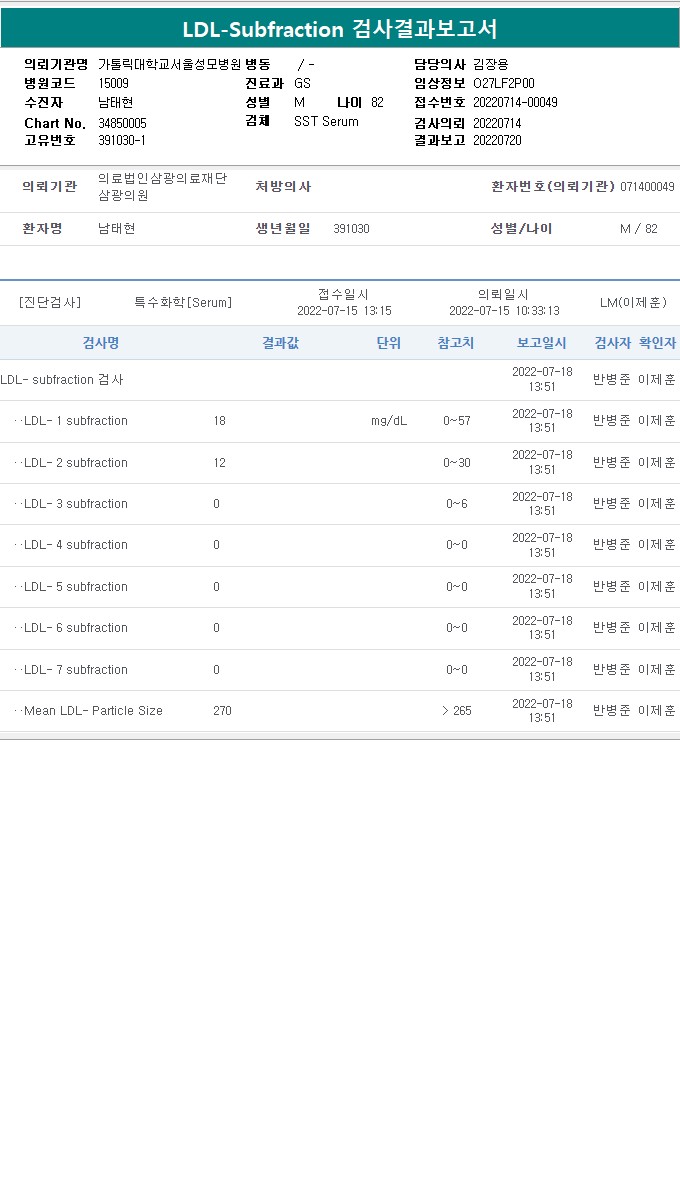680x1182 pixels.
Task: Click patient number 071400049
Action: (x=648, y=186)
